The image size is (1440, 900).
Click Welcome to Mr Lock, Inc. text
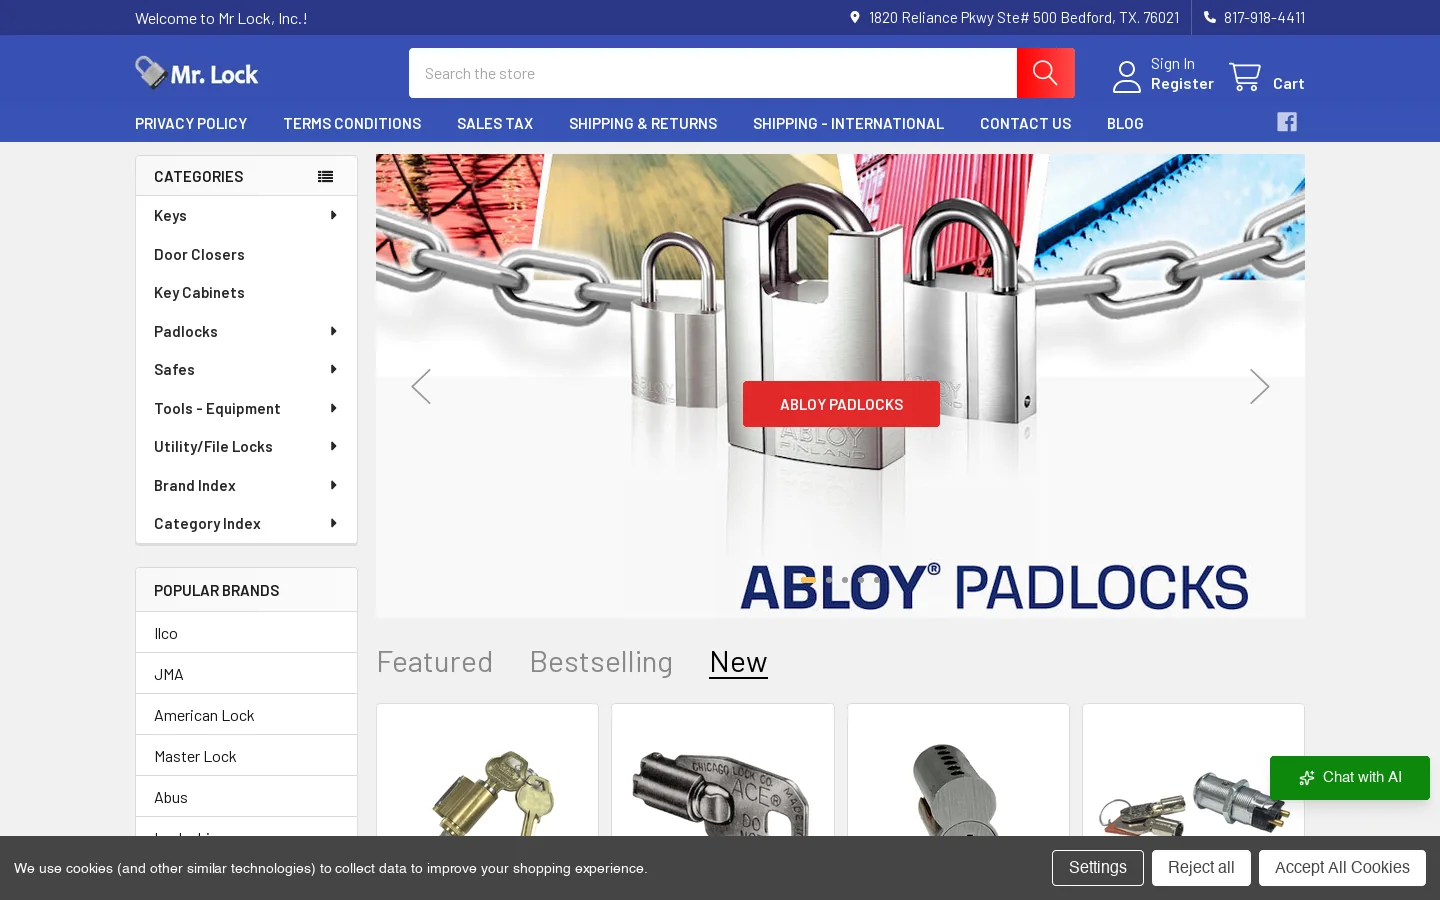point(221,18)
